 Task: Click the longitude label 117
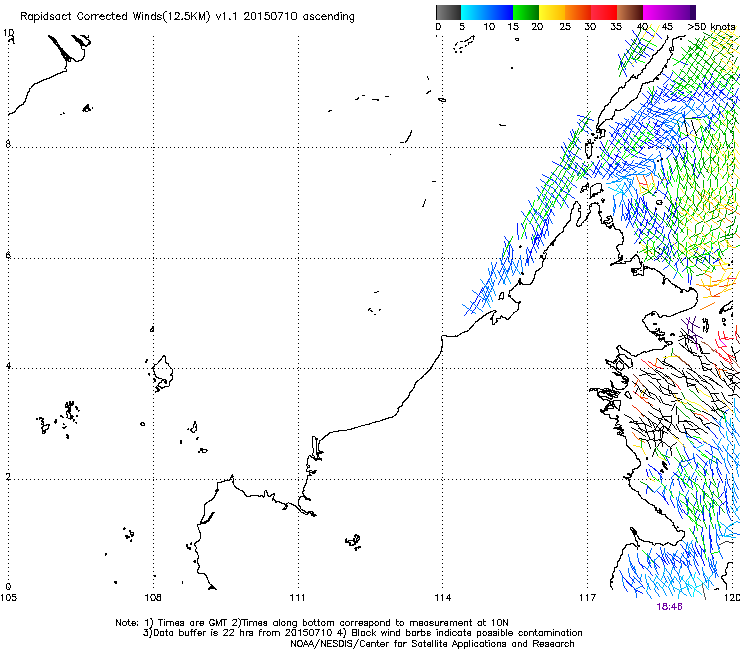[587, 598]
